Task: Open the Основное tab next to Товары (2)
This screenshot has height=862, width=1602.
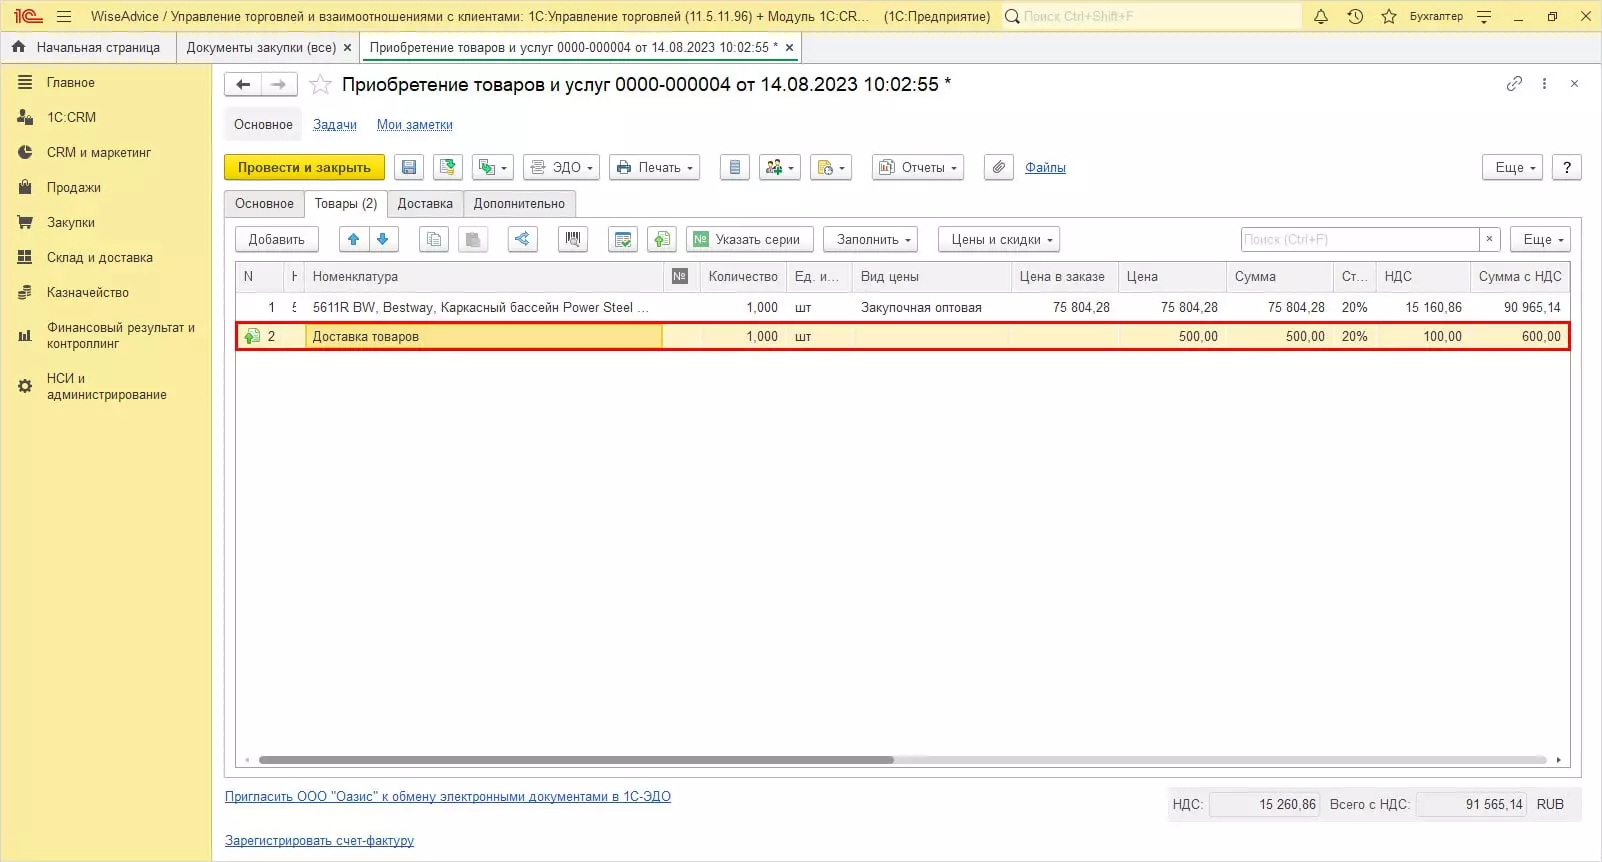Action: tap(264, 203)
